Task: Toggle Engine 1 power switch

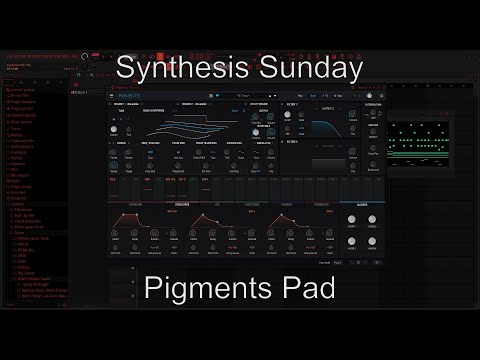Action: tap(110, 104)
